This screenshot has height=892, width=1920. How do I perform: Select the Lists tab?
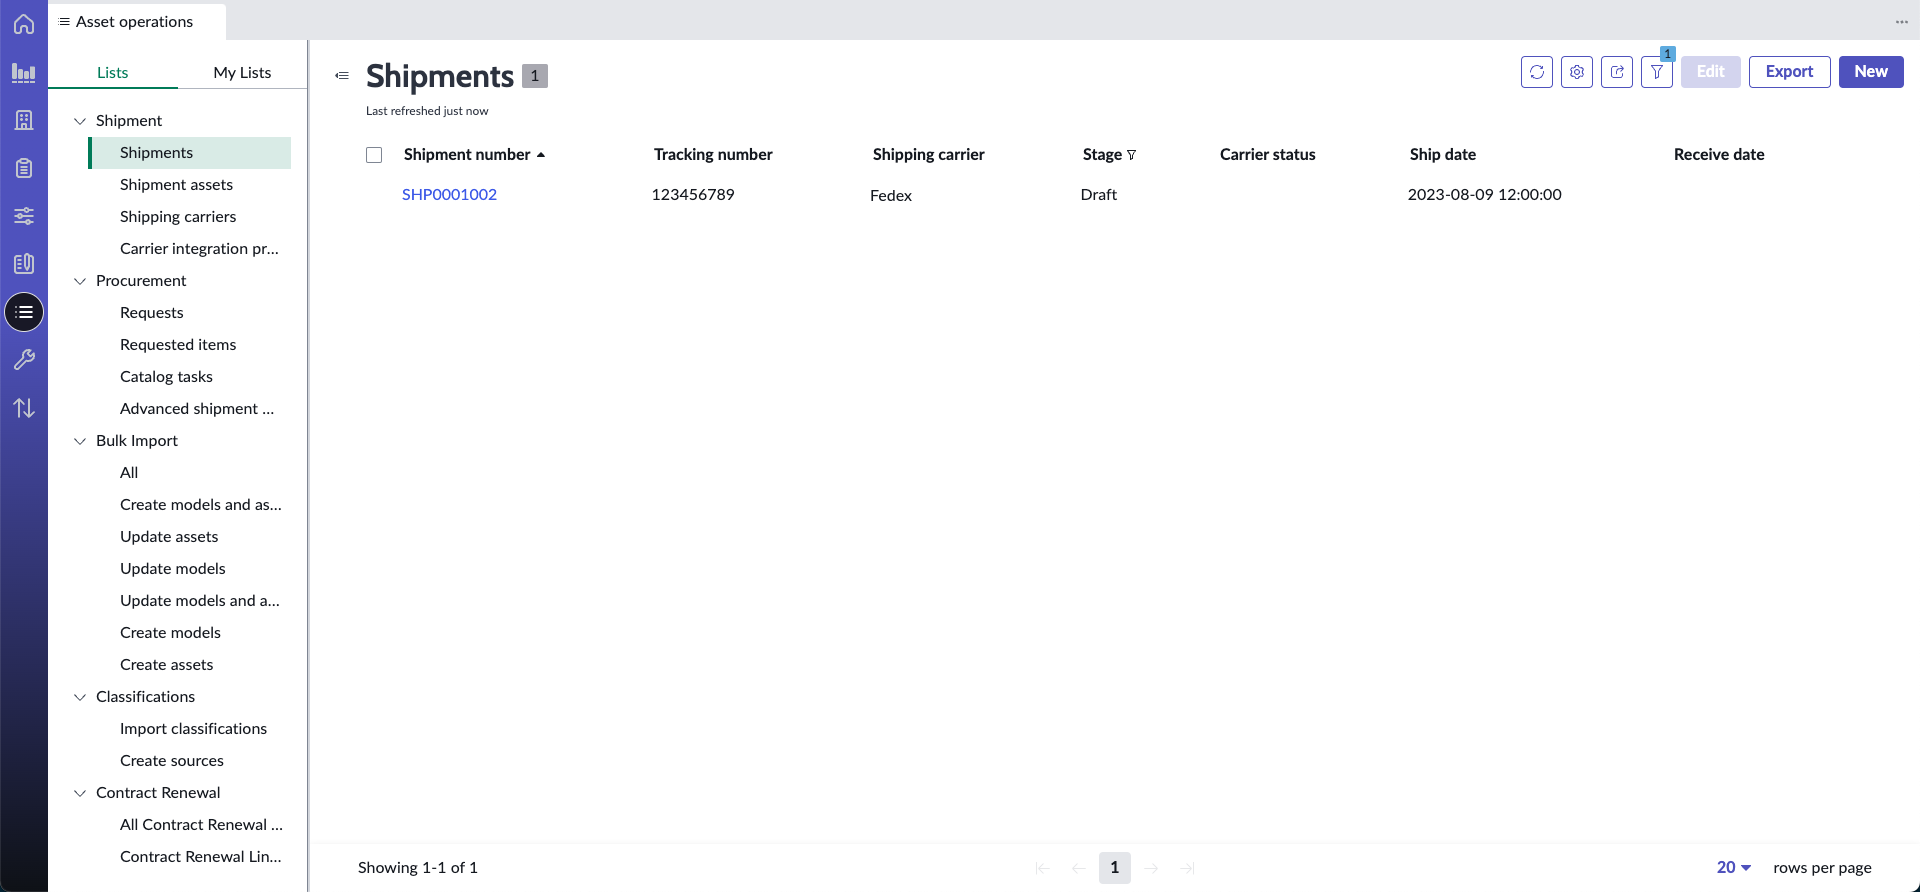pyautogui.click(x=113, y=72)
